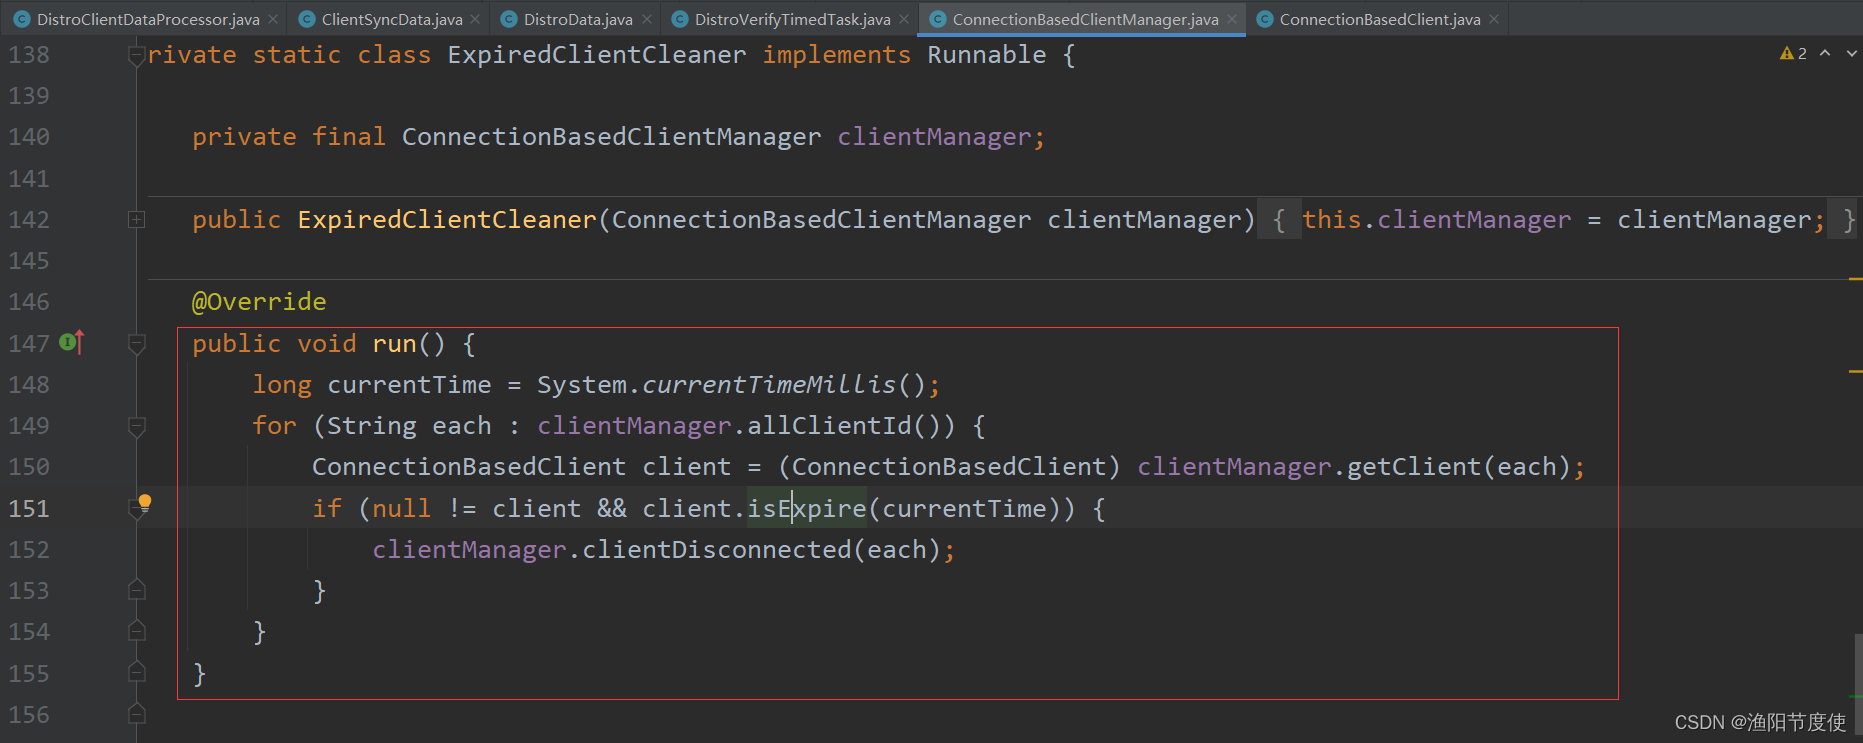Click fold end marker at line 155
Screen dimensions: 1863x743
pos(137,672)
